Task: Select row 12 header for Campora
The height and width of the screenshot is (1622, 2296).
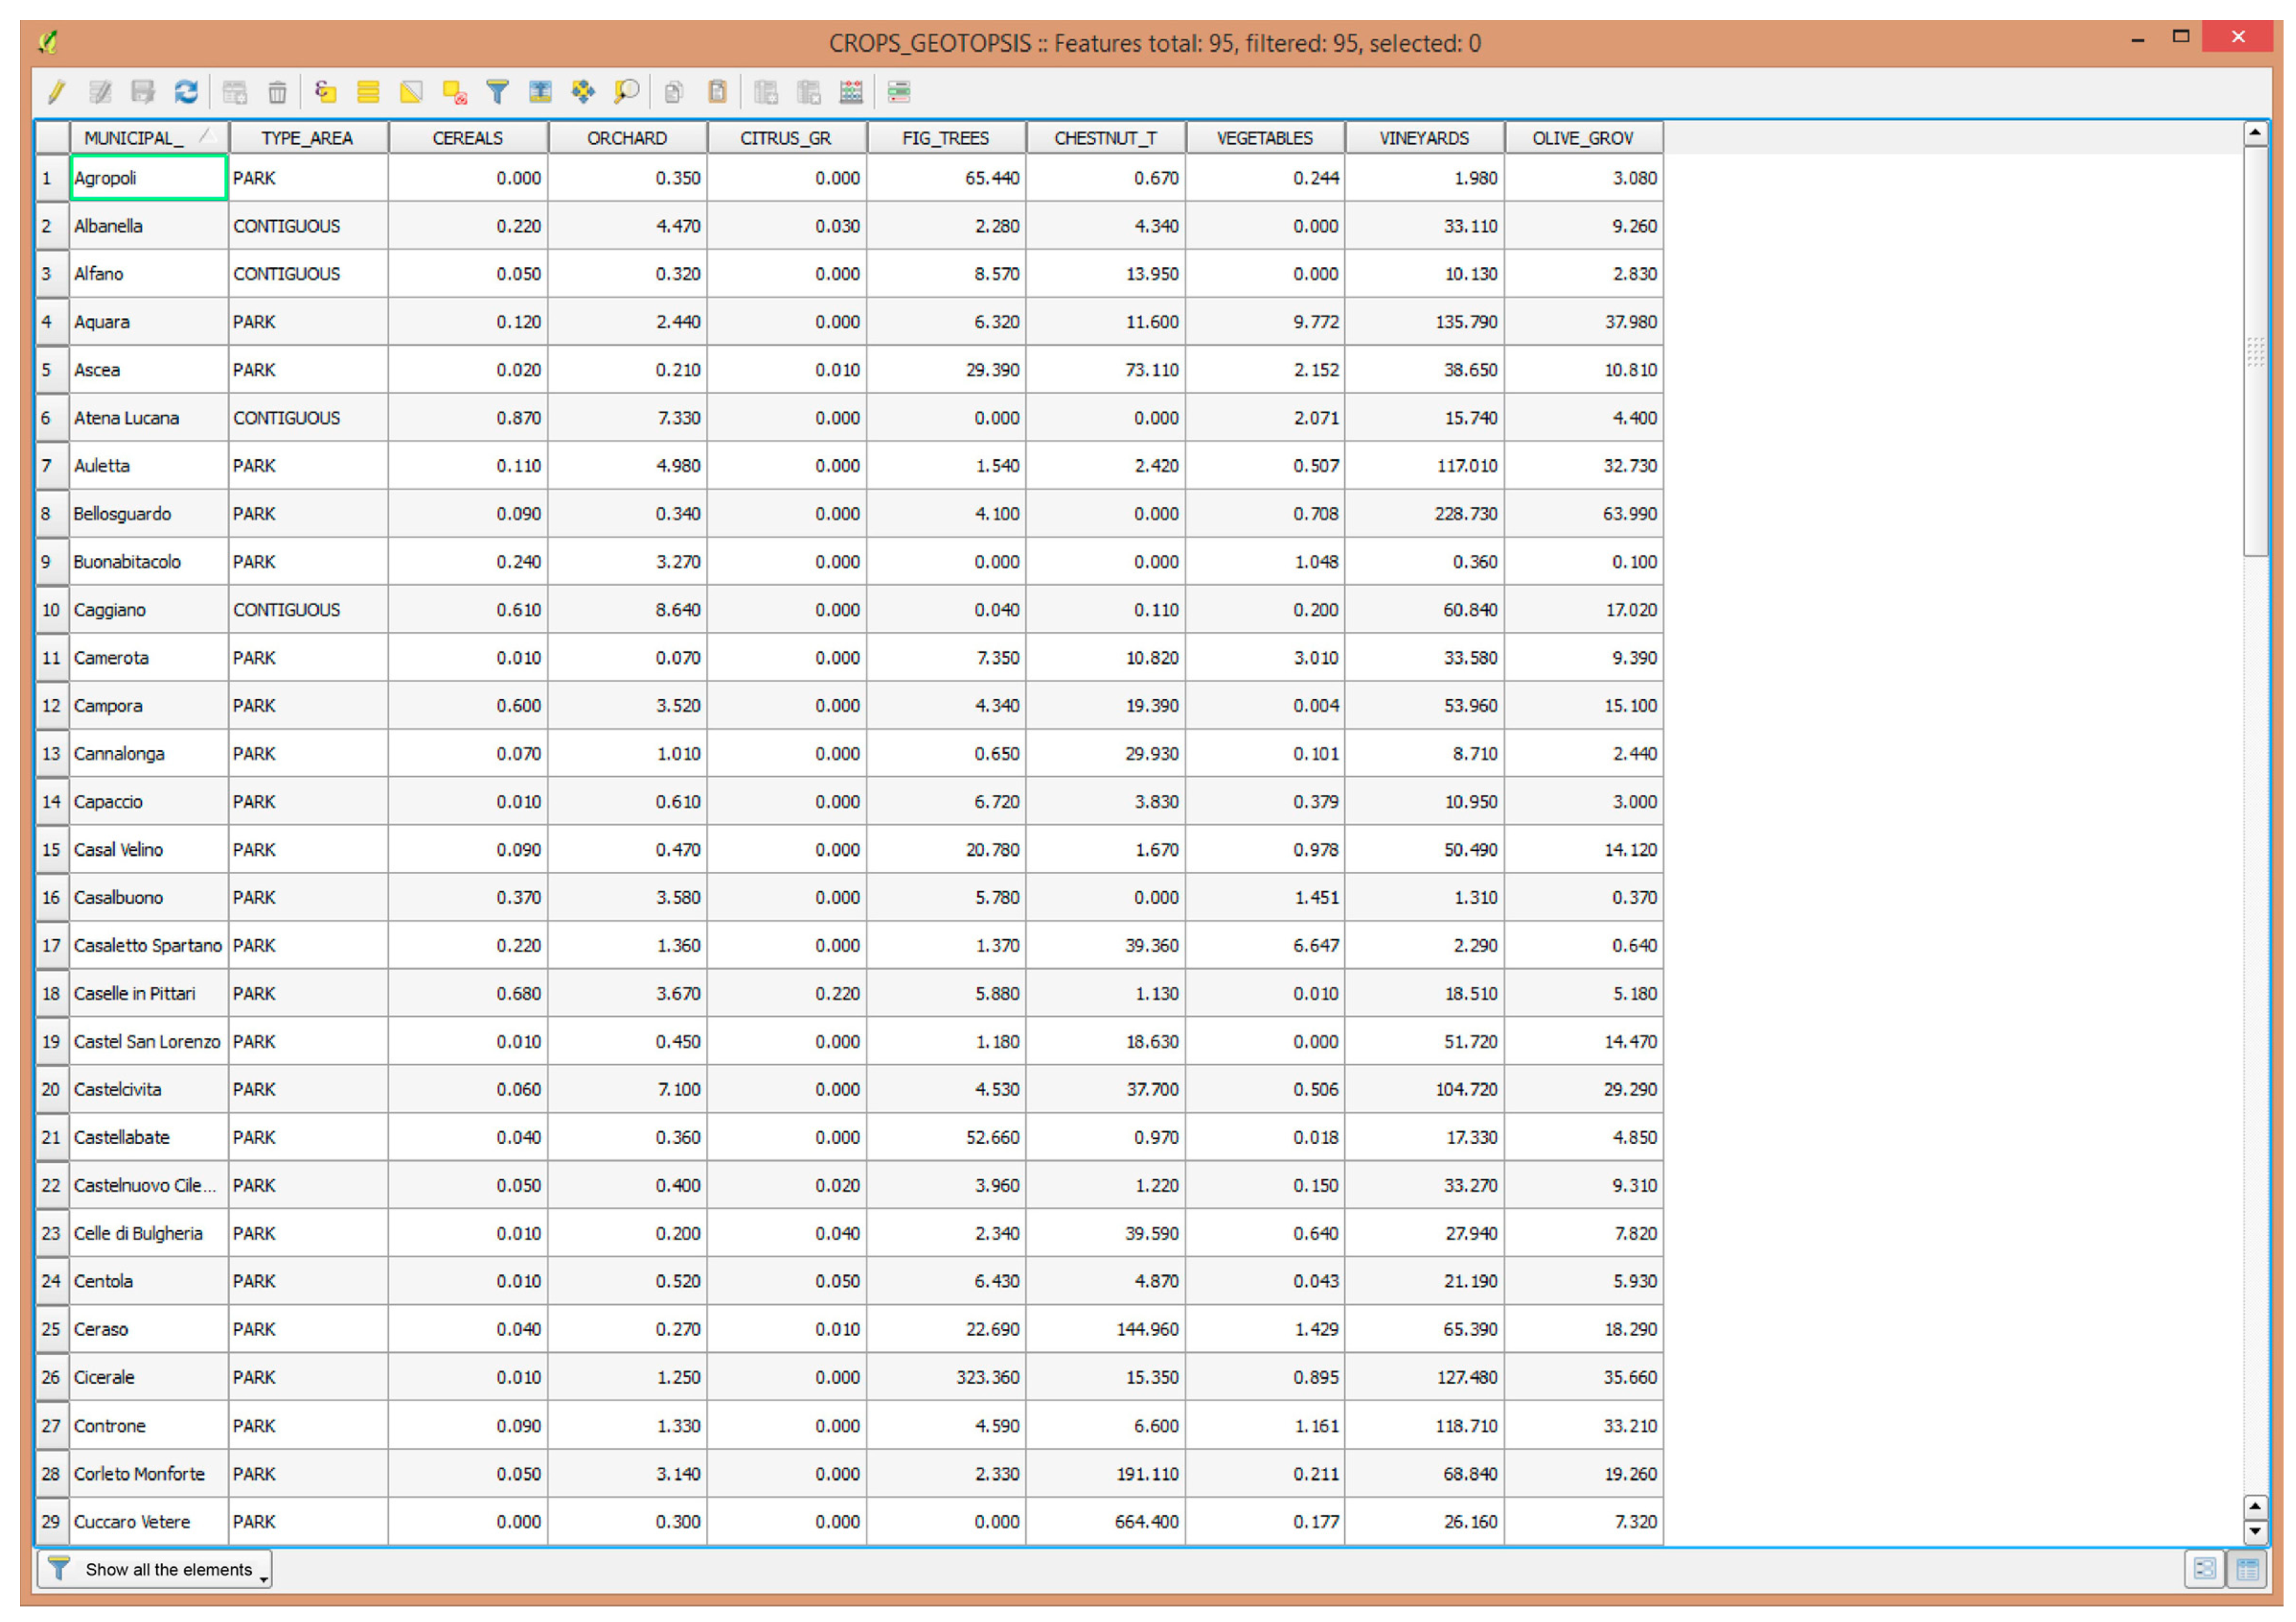Action: tap(51, 706)
